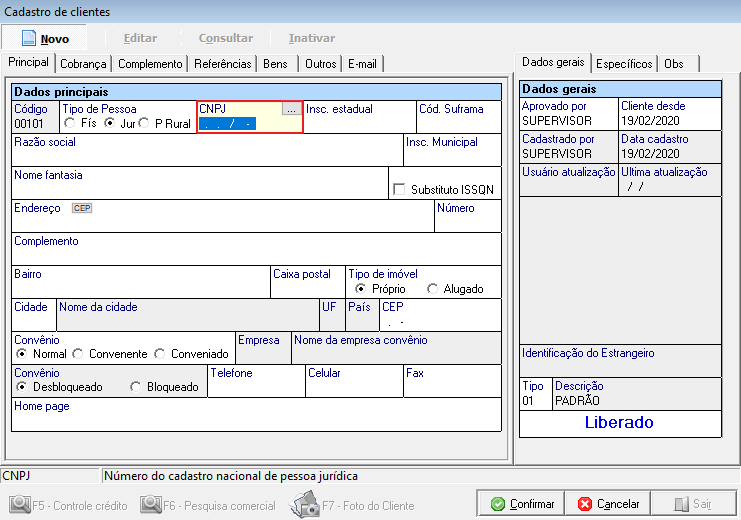Click the CEP lookup icon beside Endereço

(81, 208)
